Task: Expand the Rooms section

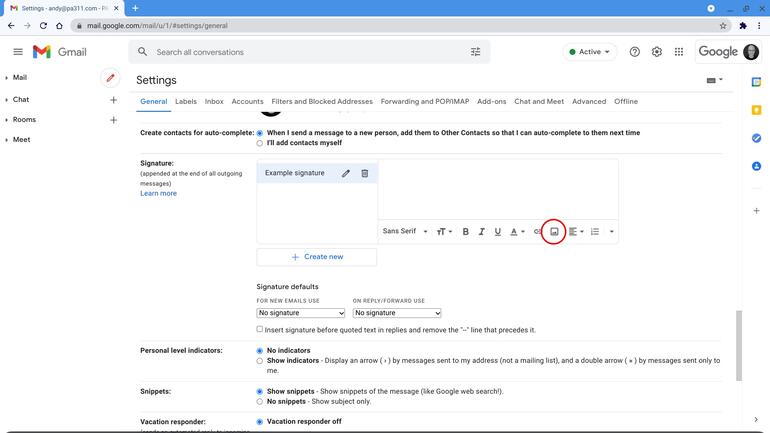Action: 6,120
